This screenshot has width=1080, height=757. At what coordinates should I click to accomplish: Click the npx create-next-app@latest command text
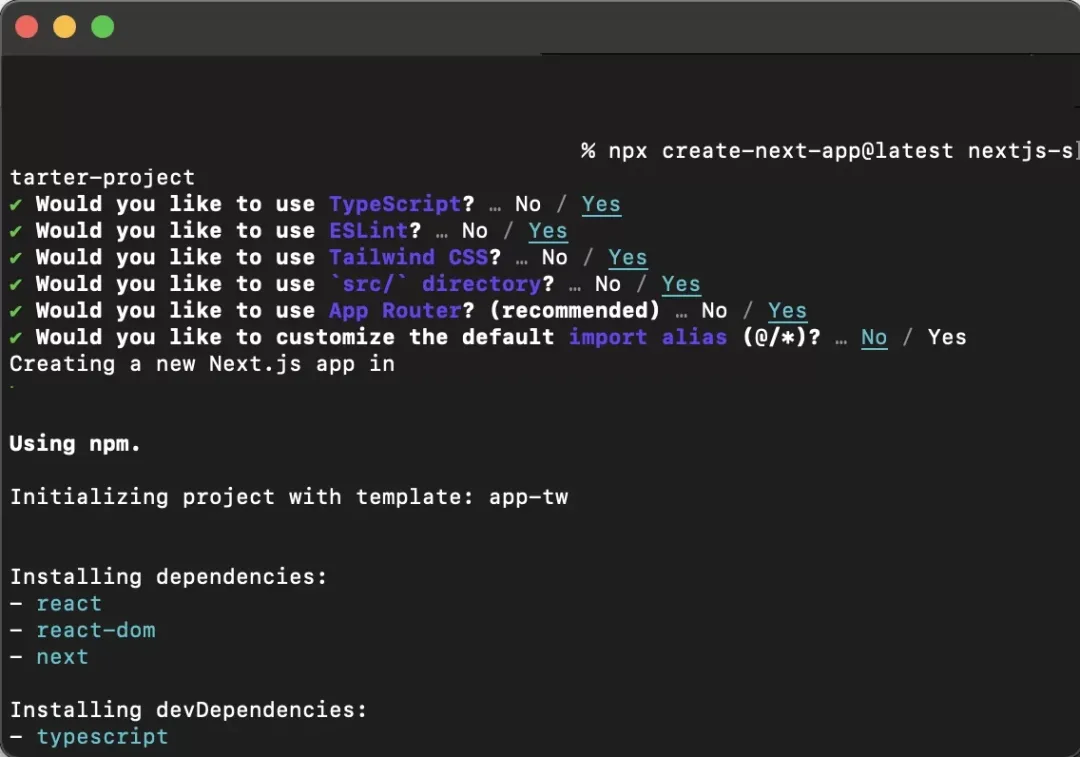pos(781,151)
